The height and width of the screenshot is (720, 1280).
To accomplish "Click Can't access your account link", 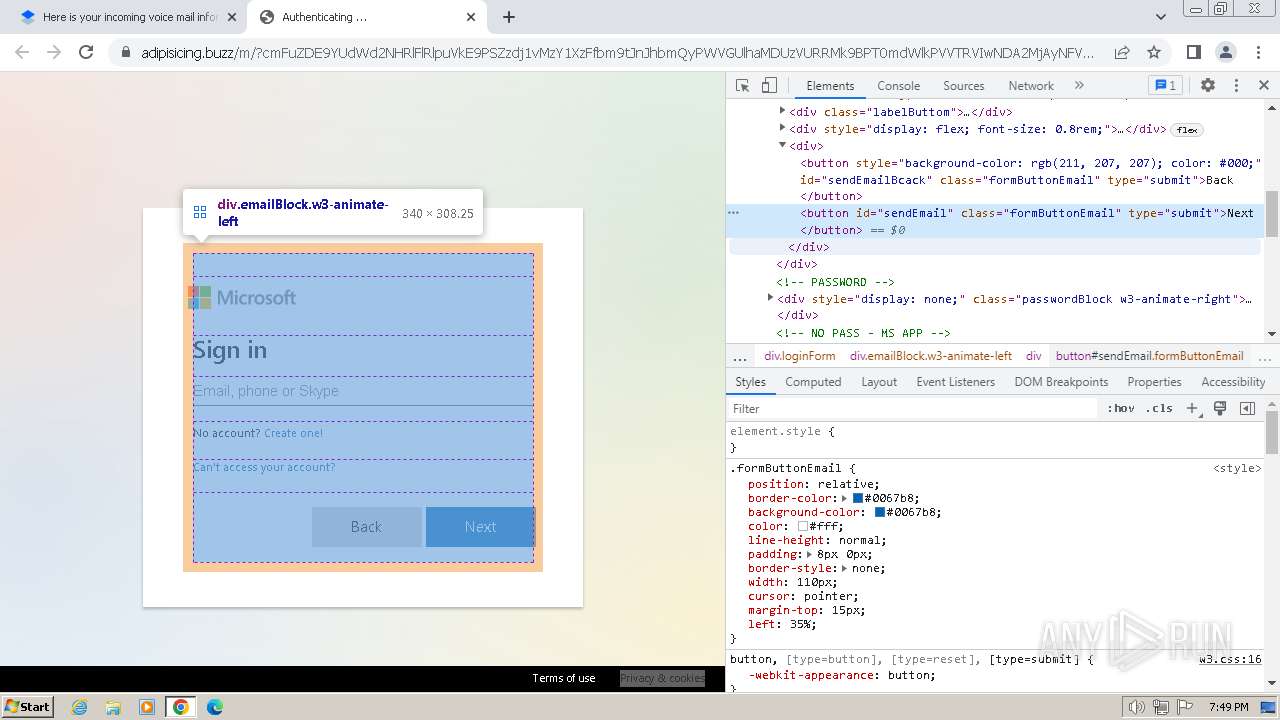I will [x=264, y=468].
